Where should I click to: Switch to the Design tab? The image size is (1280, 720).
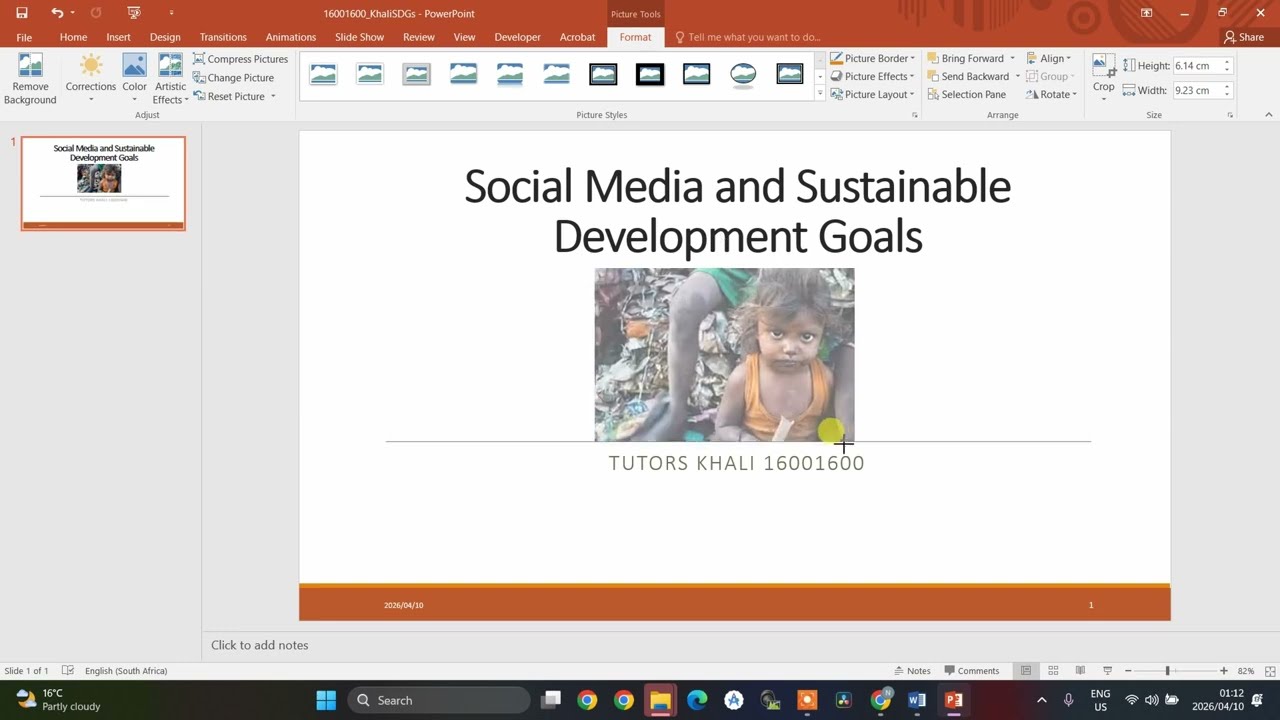coord(165,37)
